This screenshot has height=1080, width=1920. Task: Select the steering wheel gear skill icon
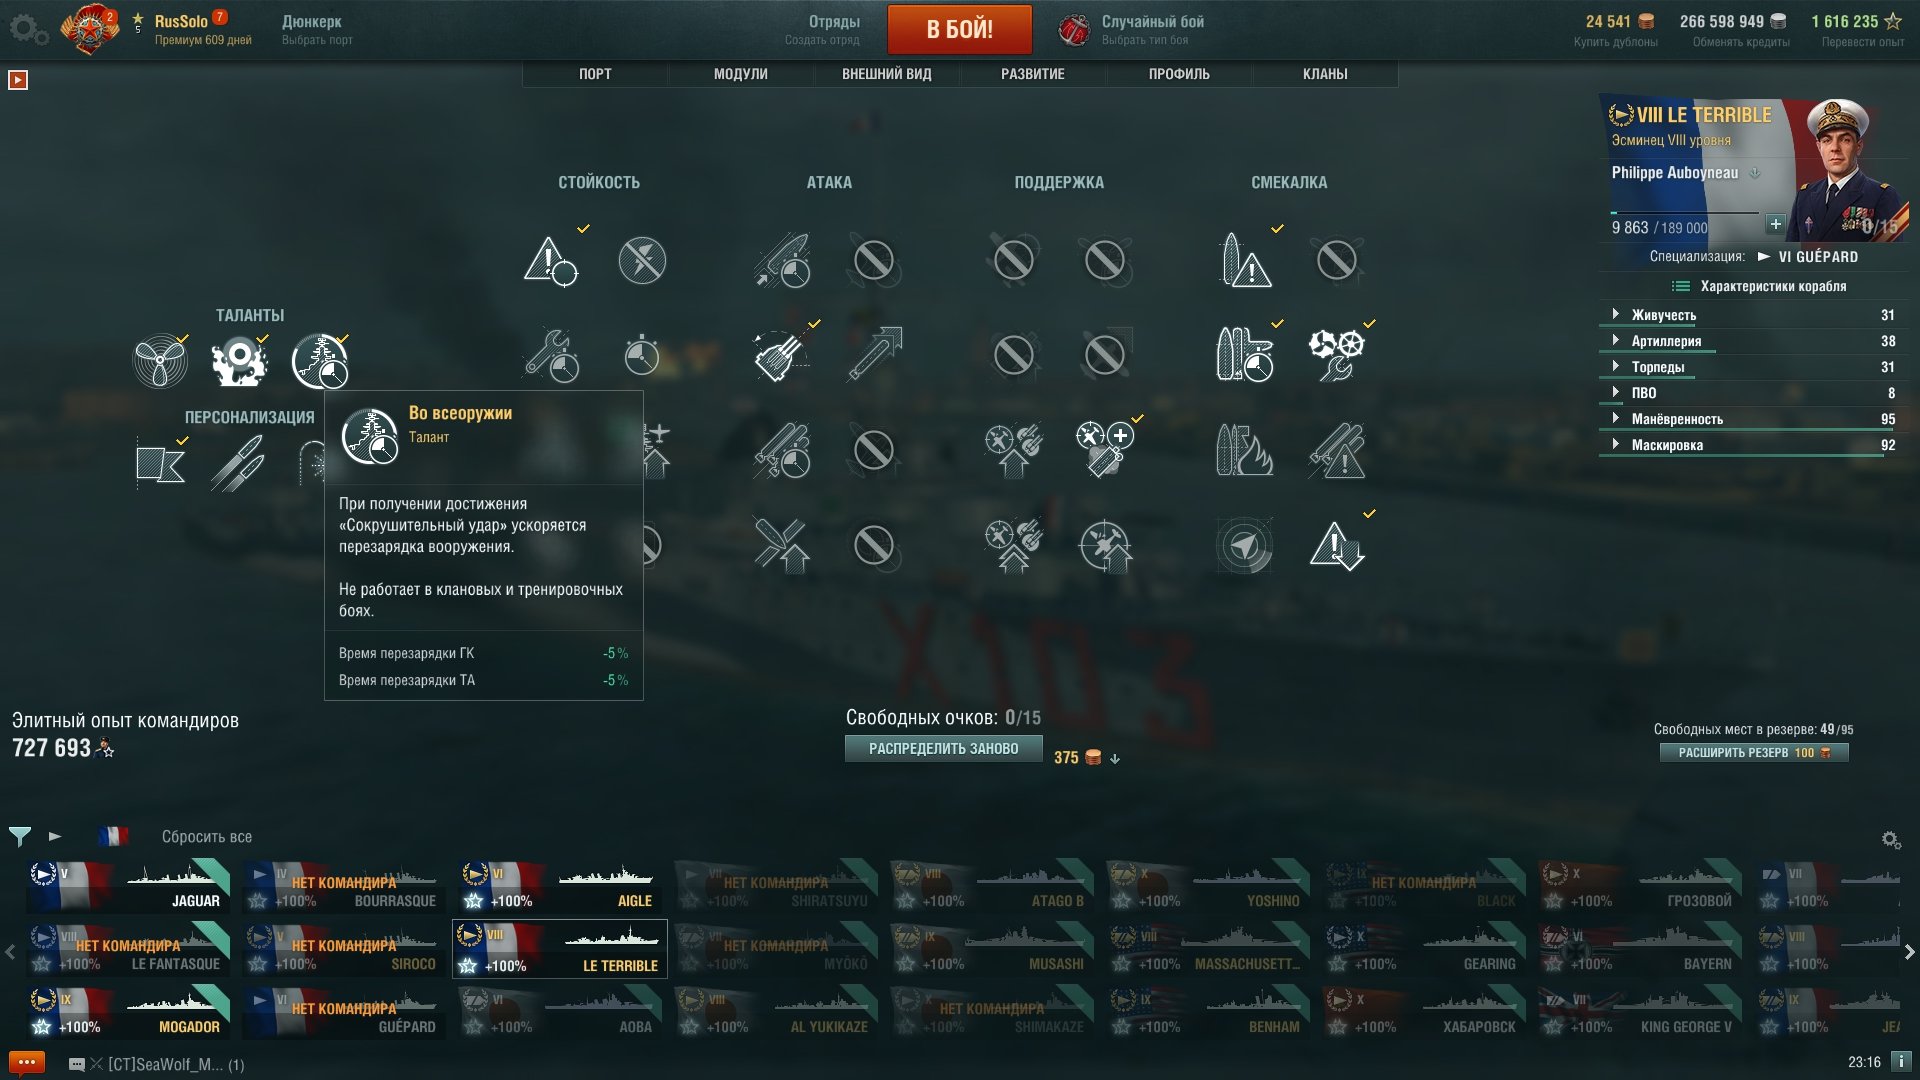pos(1336,355)
